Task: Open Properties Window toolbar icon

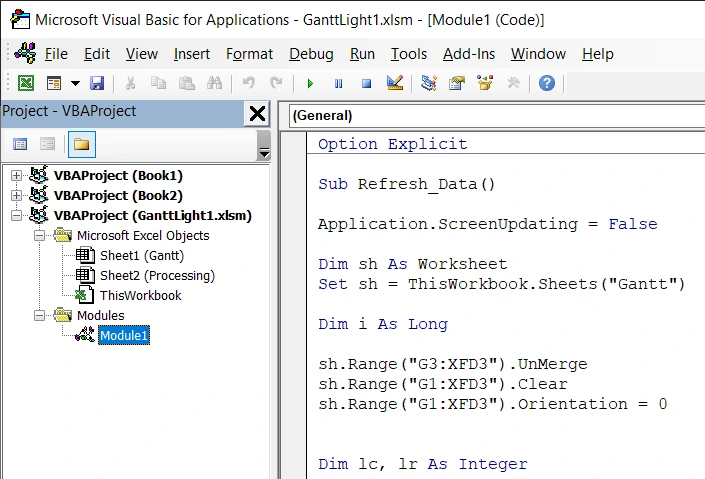Action: [457, 83]
